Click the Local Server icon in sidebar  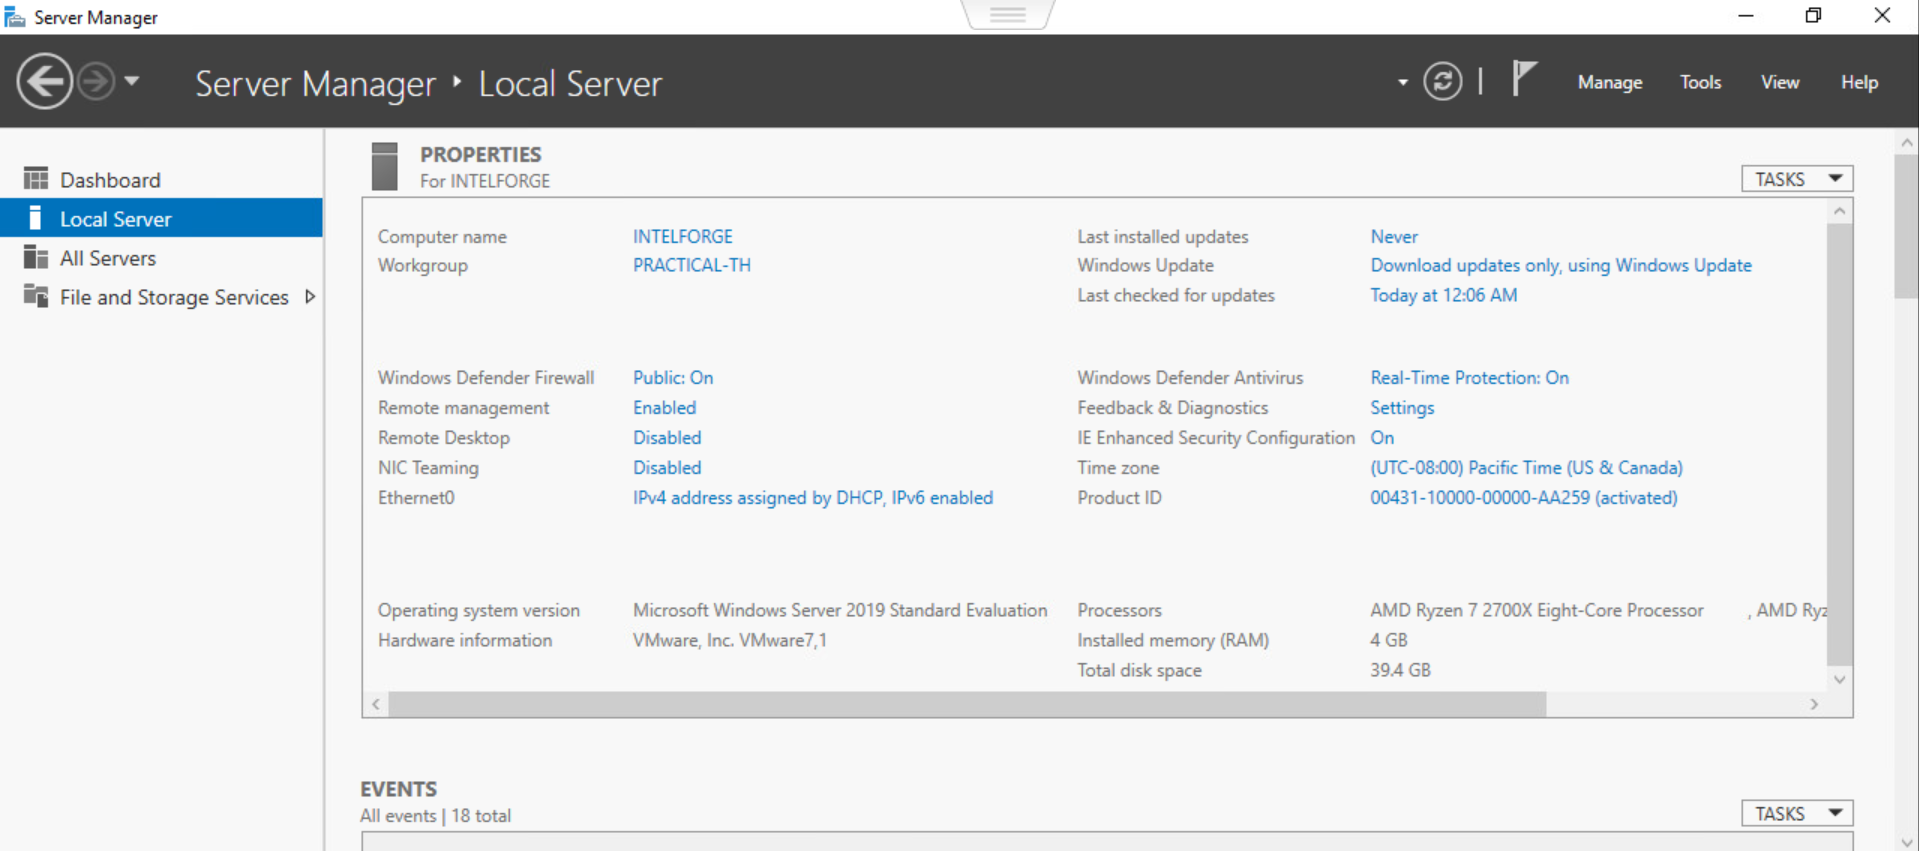[36, 218]
